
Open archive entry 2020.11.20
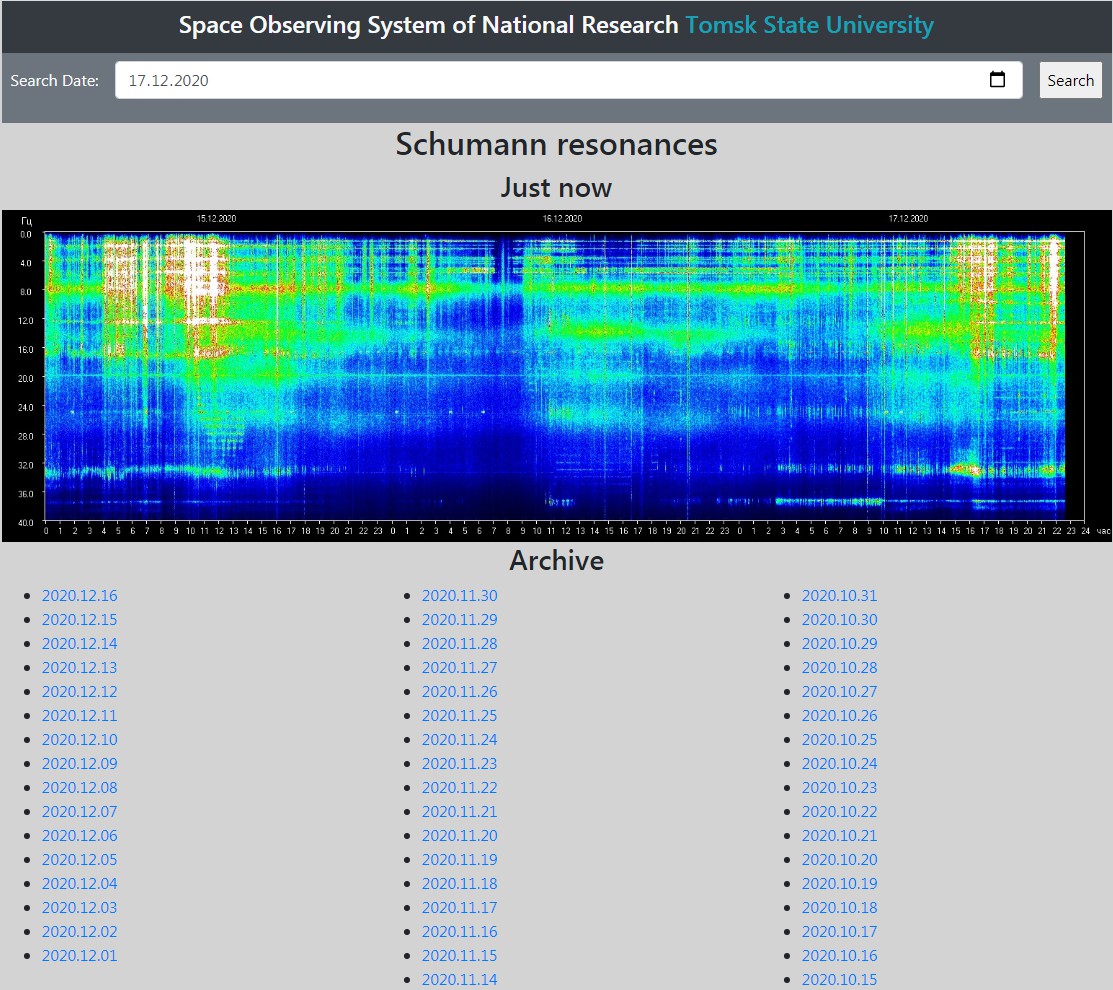pos(459,836)
